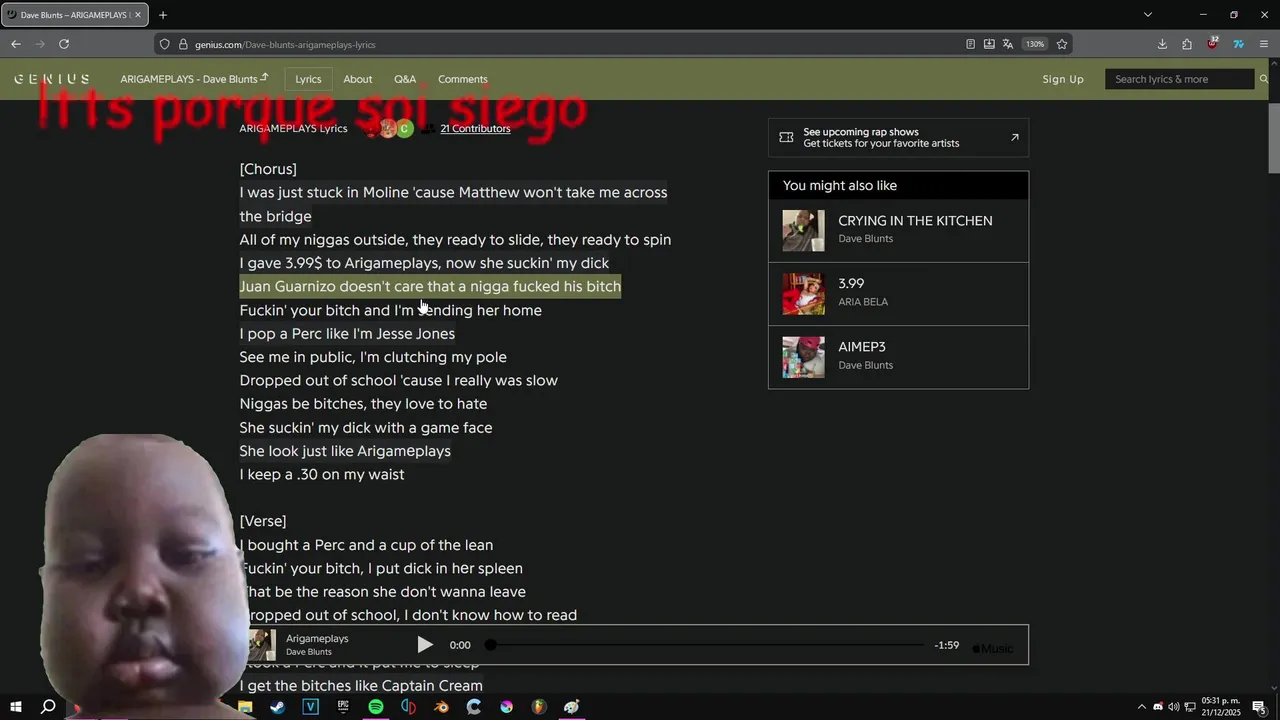Image resolution: width=1280 pixels, height=720 pixels.
Task: Click ARIGAMEPLAYS - Dave Blunts header title
Action: click(194, 79)
